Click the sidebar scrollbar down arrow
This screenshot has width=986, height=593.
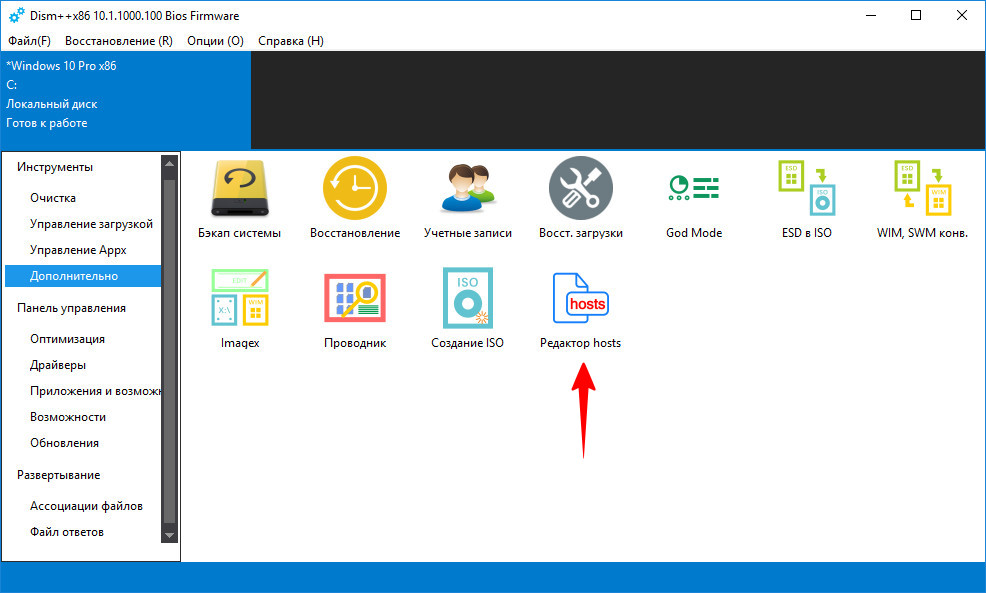169,535
